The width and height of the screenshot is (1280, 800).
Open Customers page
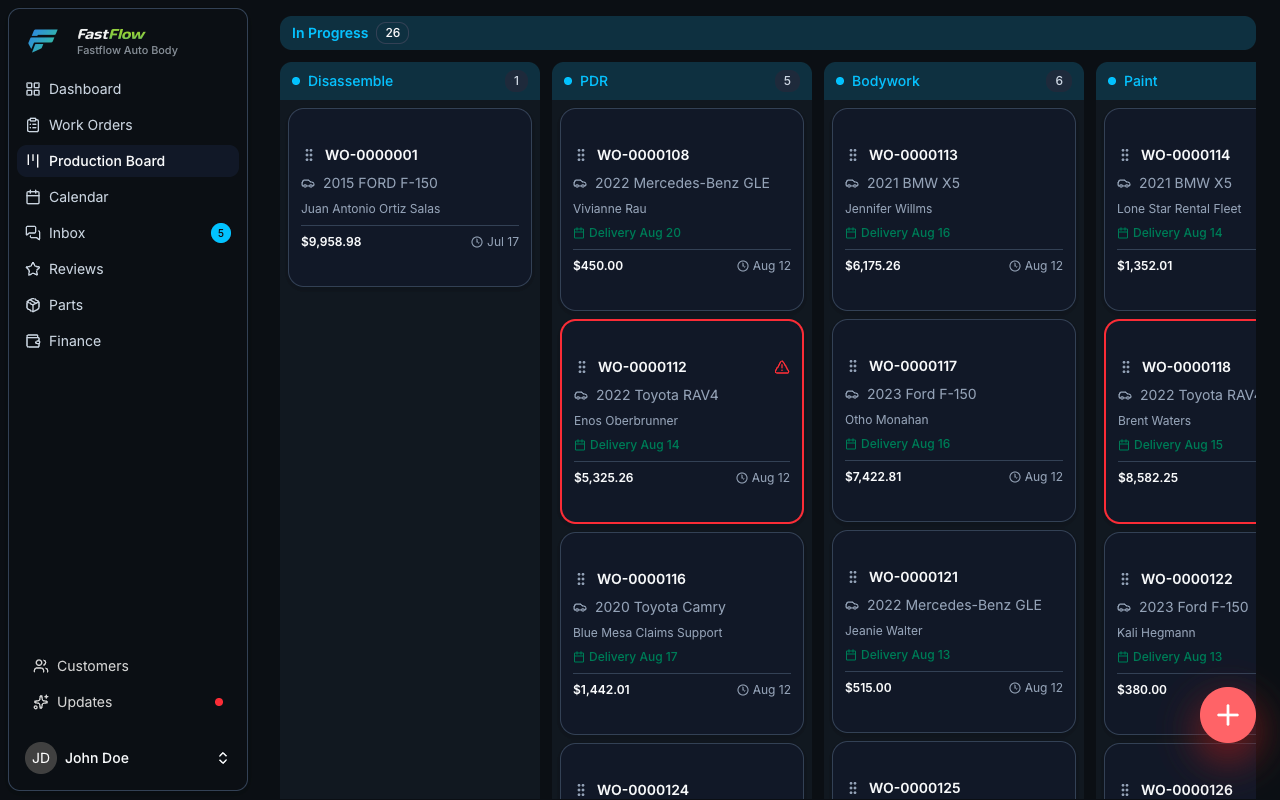pos(128,666)
